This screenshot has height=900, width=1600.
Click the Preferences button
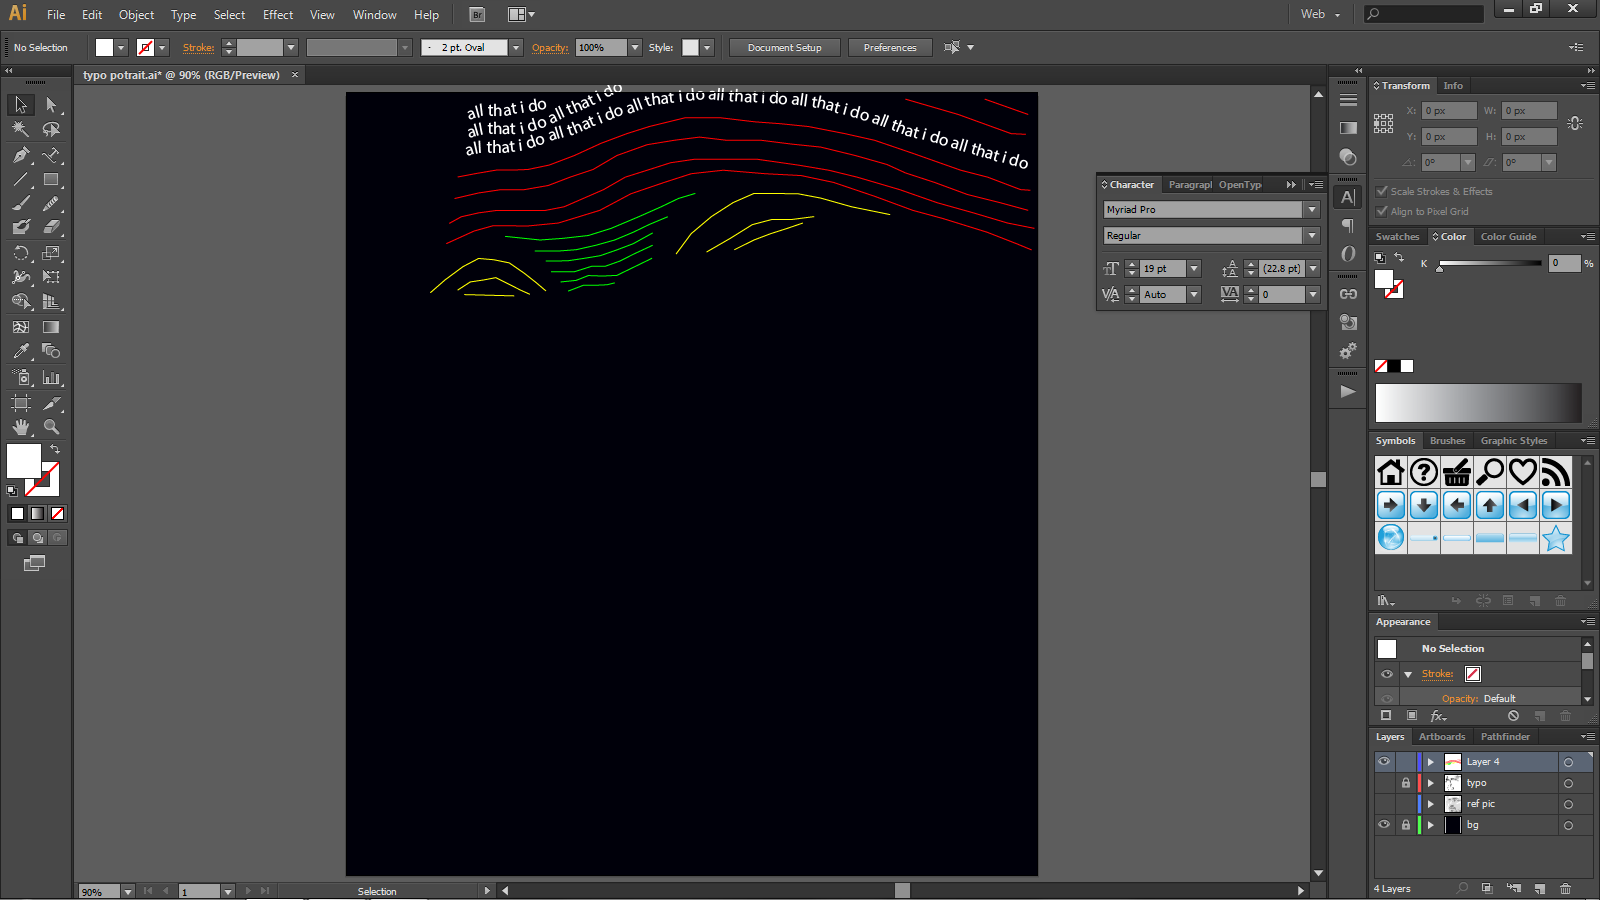pos(889,47)
